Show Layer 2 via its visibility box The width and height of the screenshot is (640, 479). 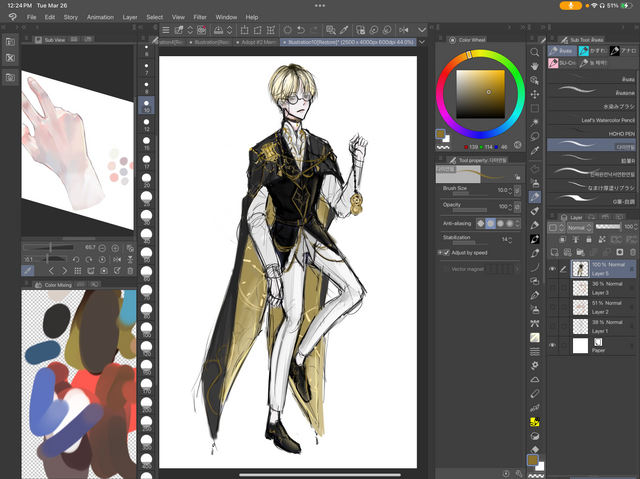[552, 307]
